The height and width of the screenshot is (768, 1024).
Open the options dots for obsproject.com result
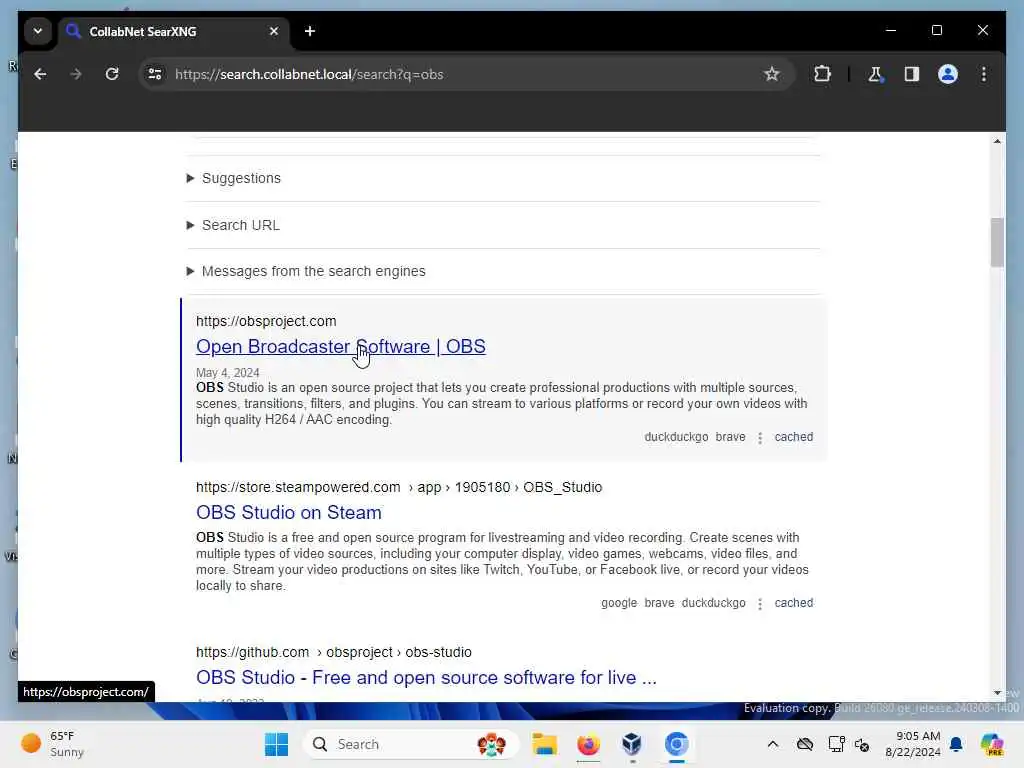(x=760, y=438)
